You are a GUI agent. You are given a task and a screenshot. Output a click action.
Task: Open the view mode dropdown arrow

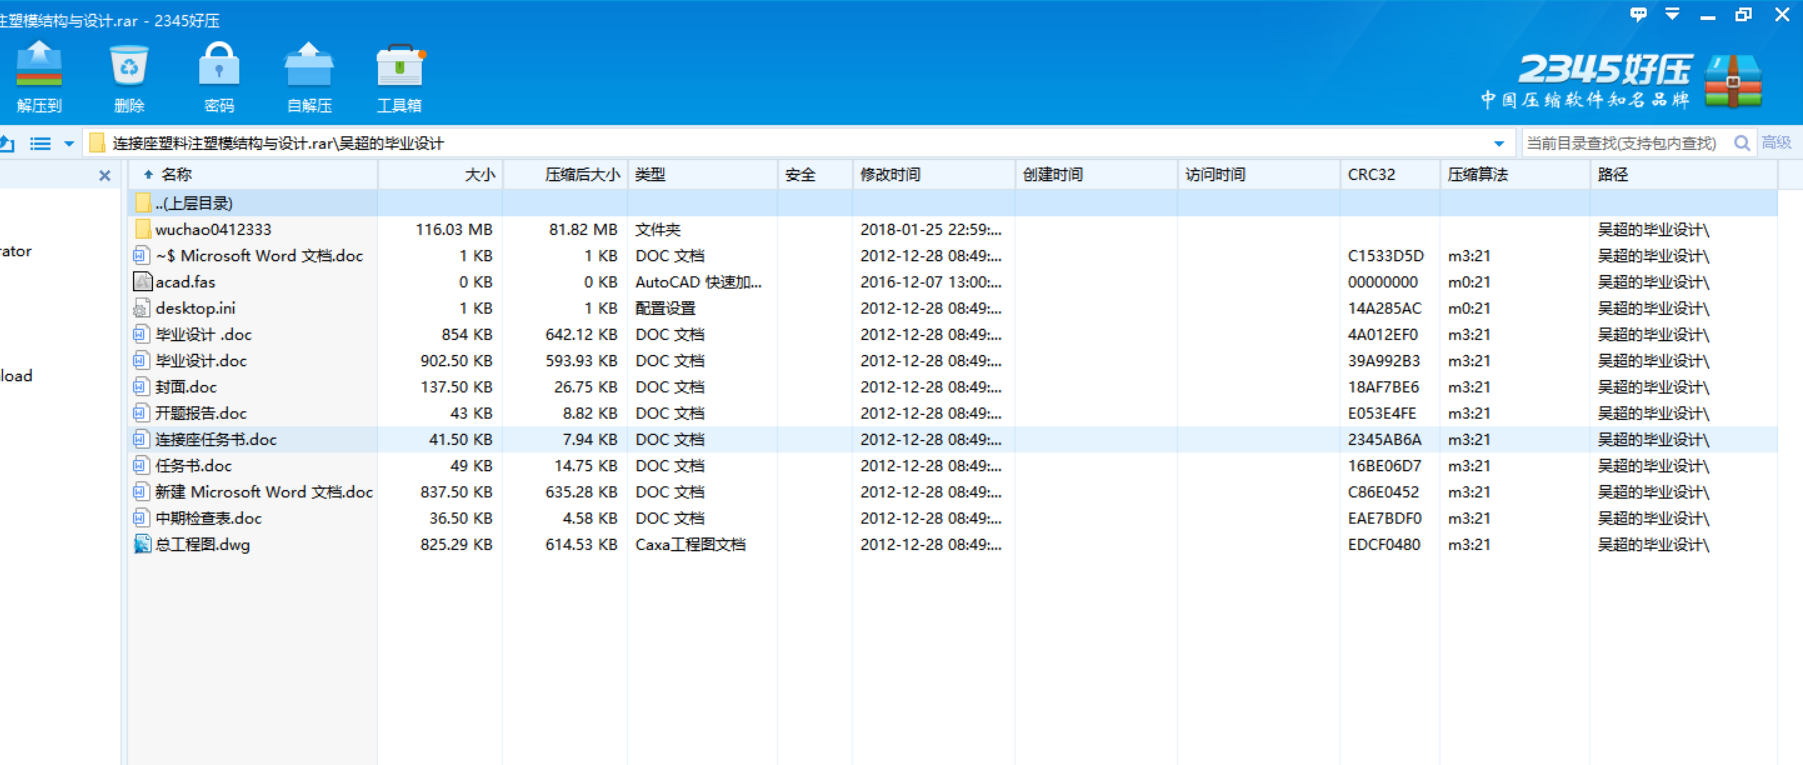[x=69, y=144]
